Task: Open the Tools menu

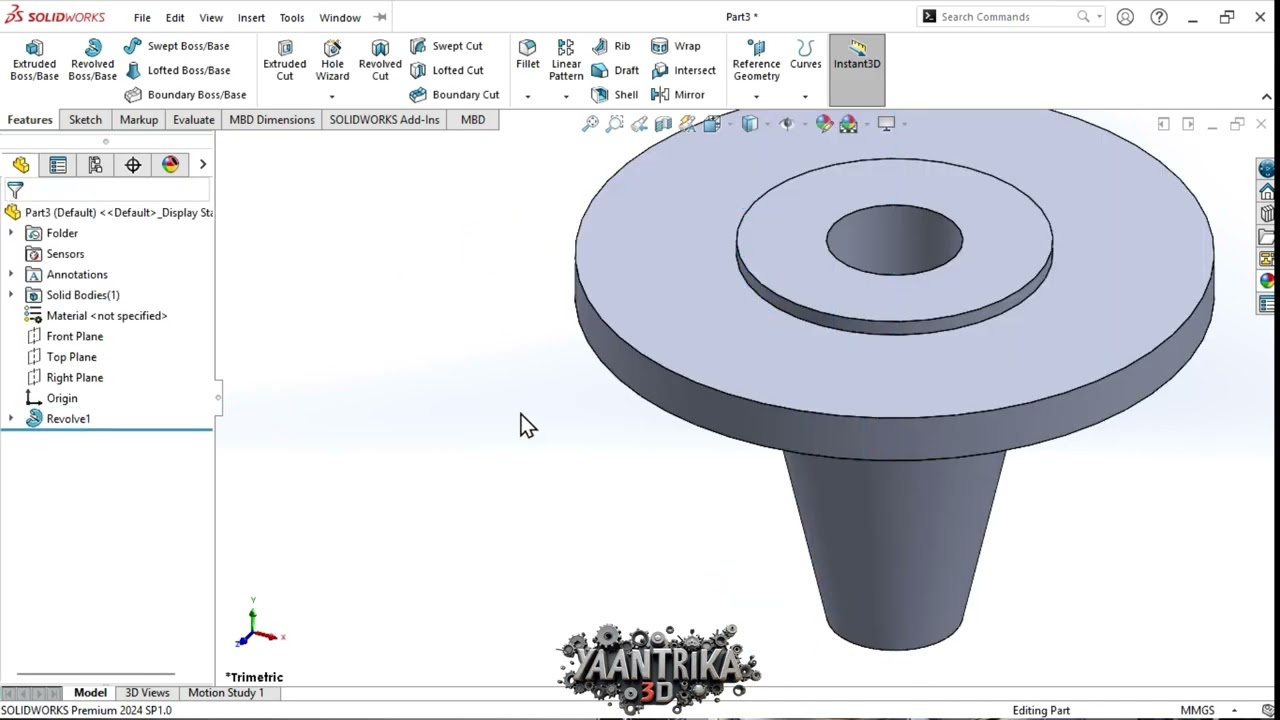Action: pyautogui.click(x=292, y=17)
